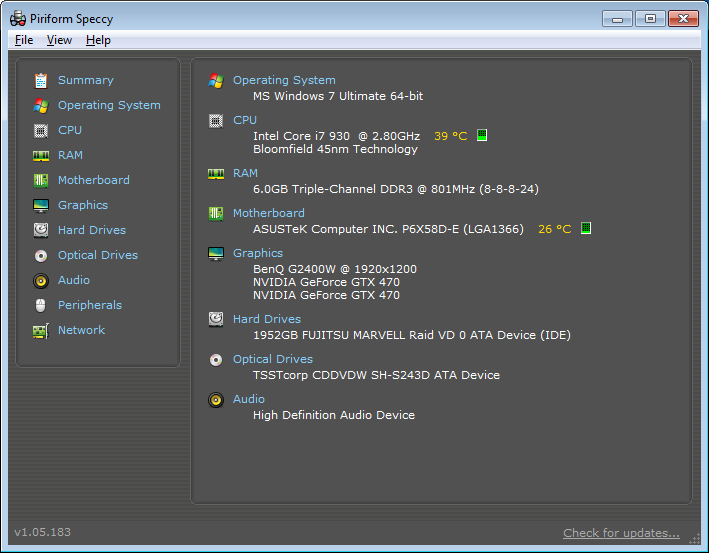
Task: Select Summary in the sidebar
Action: click(x=85, y=80)
